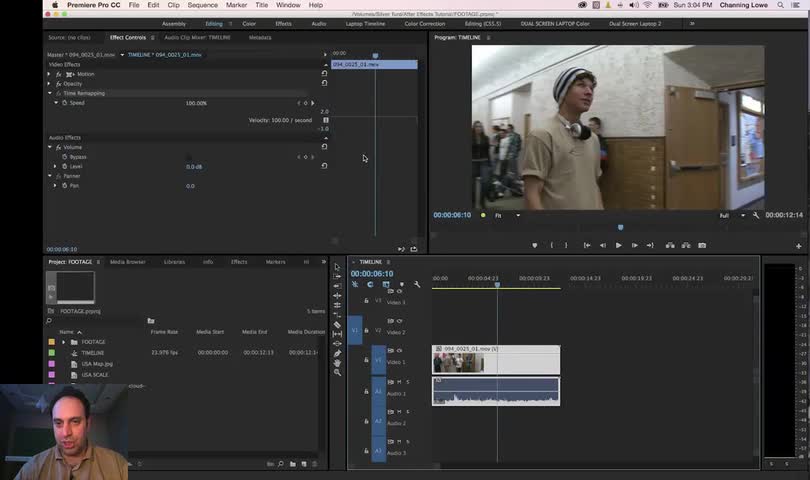
Task: Toggle Speed stopwatch animation
Action: (65, 103)
